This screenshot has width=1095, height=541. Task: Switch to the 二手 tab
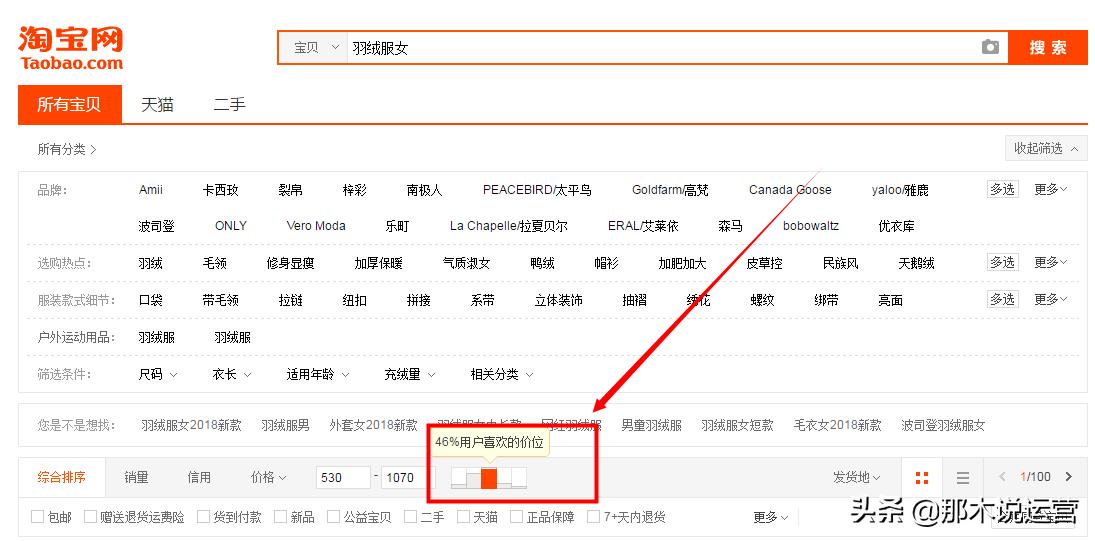click(230, 105)
